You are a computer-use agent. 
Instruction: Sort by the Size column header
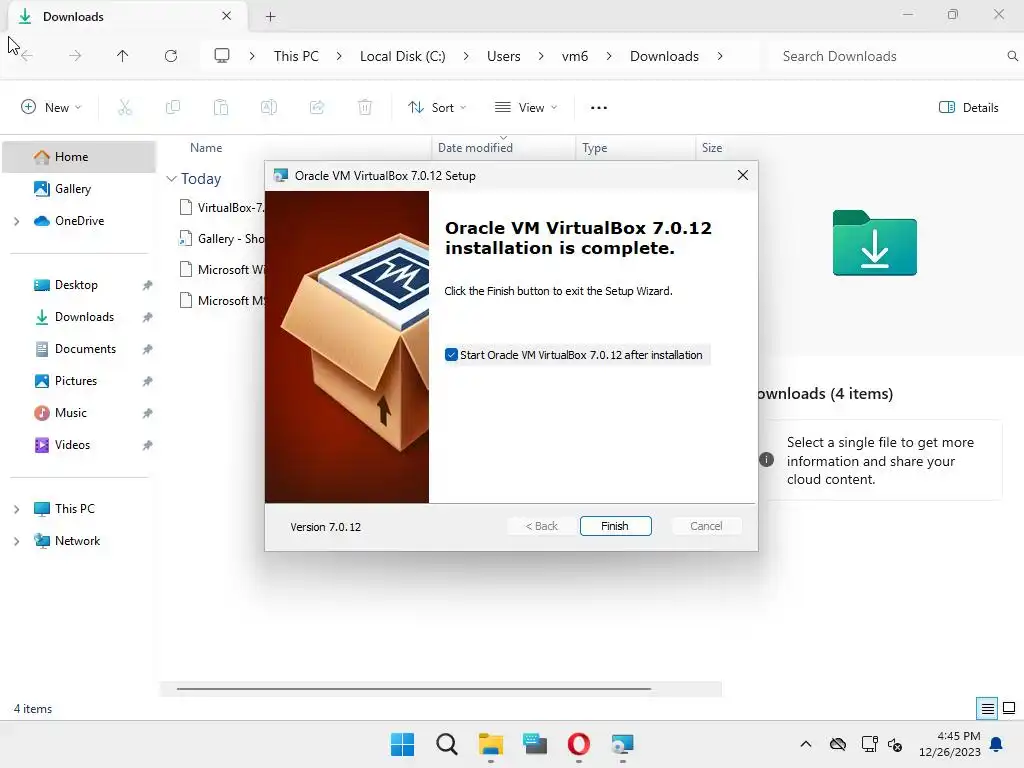point(711,148)
